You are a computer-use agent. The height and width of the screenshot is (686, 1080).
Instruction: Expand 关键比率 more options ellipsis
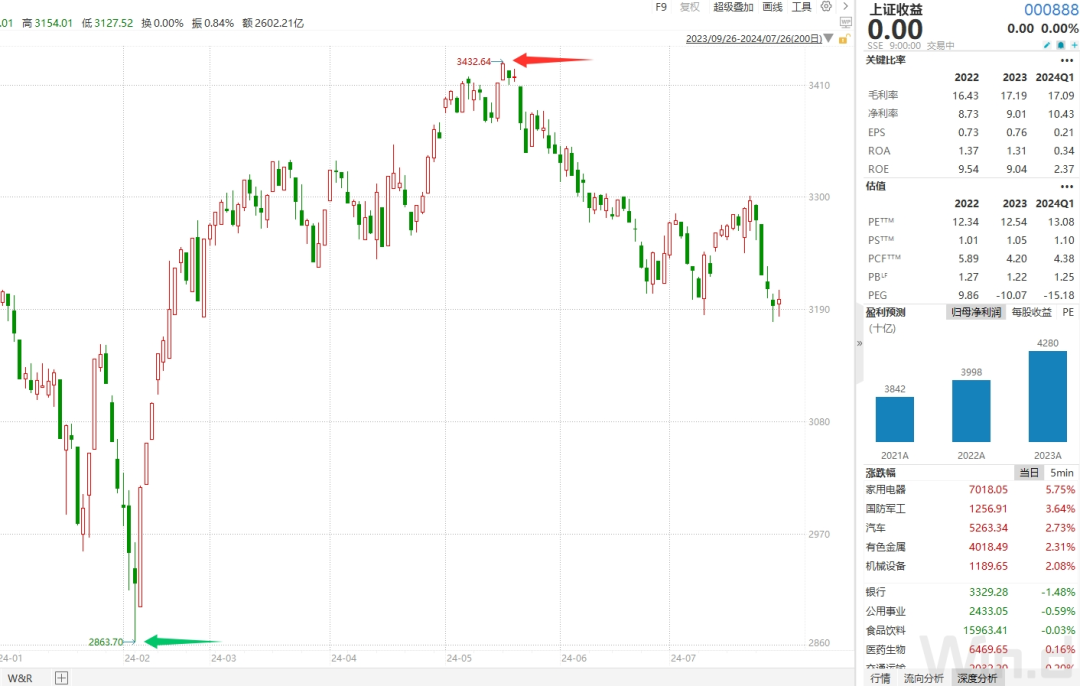pos(1066,60)
